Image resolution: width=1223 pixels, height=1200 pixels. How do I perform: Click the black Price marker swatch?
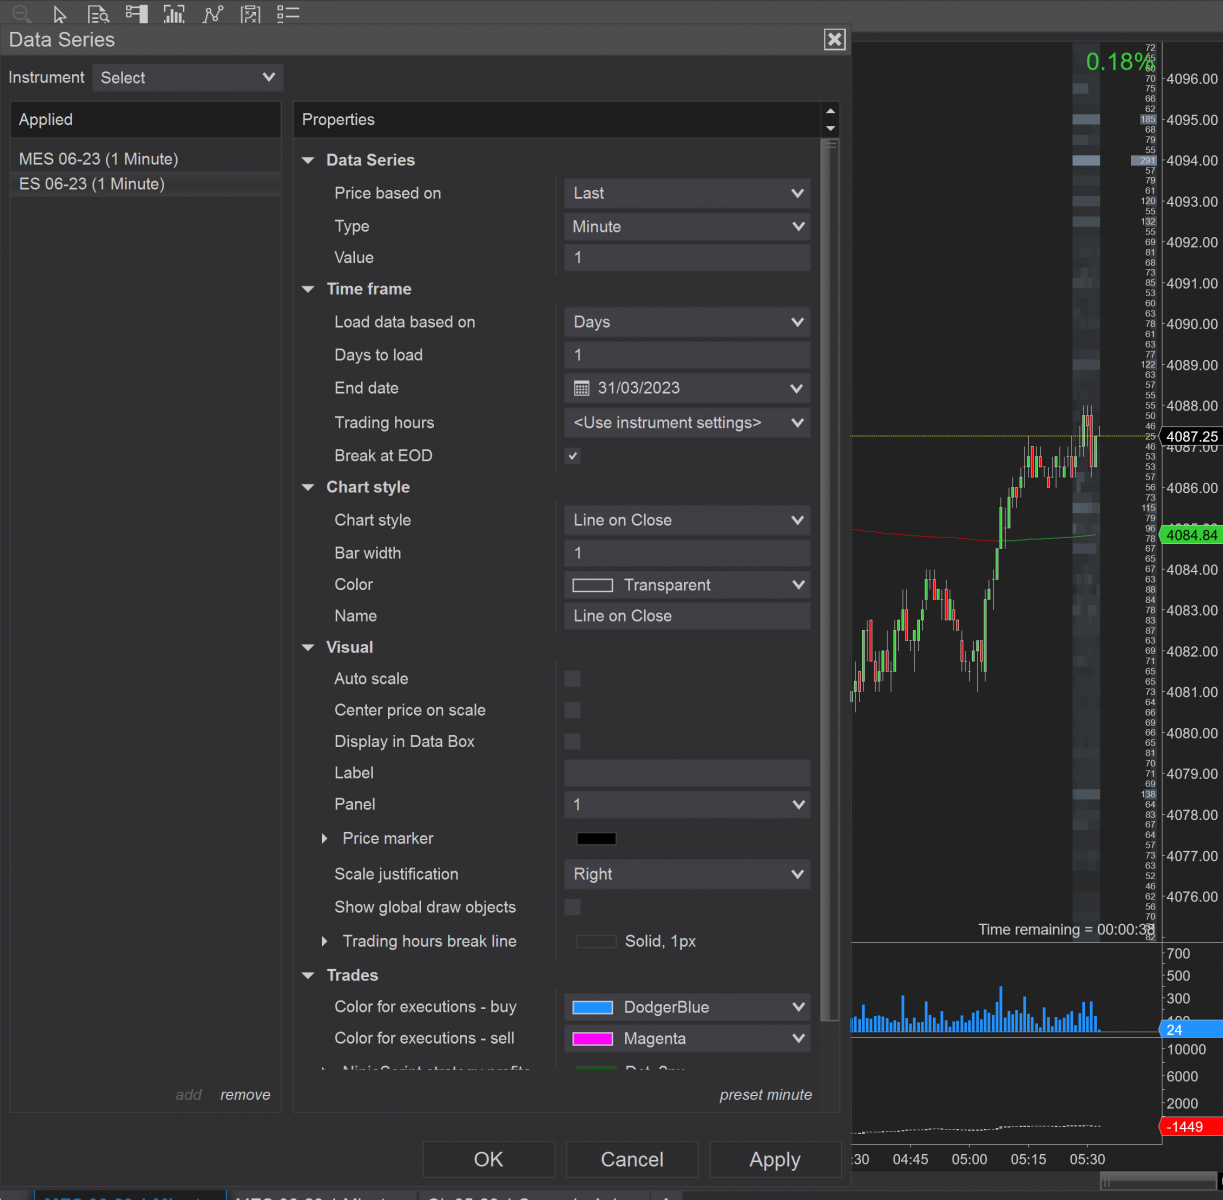pyautogui.click(x=596, y=839)
